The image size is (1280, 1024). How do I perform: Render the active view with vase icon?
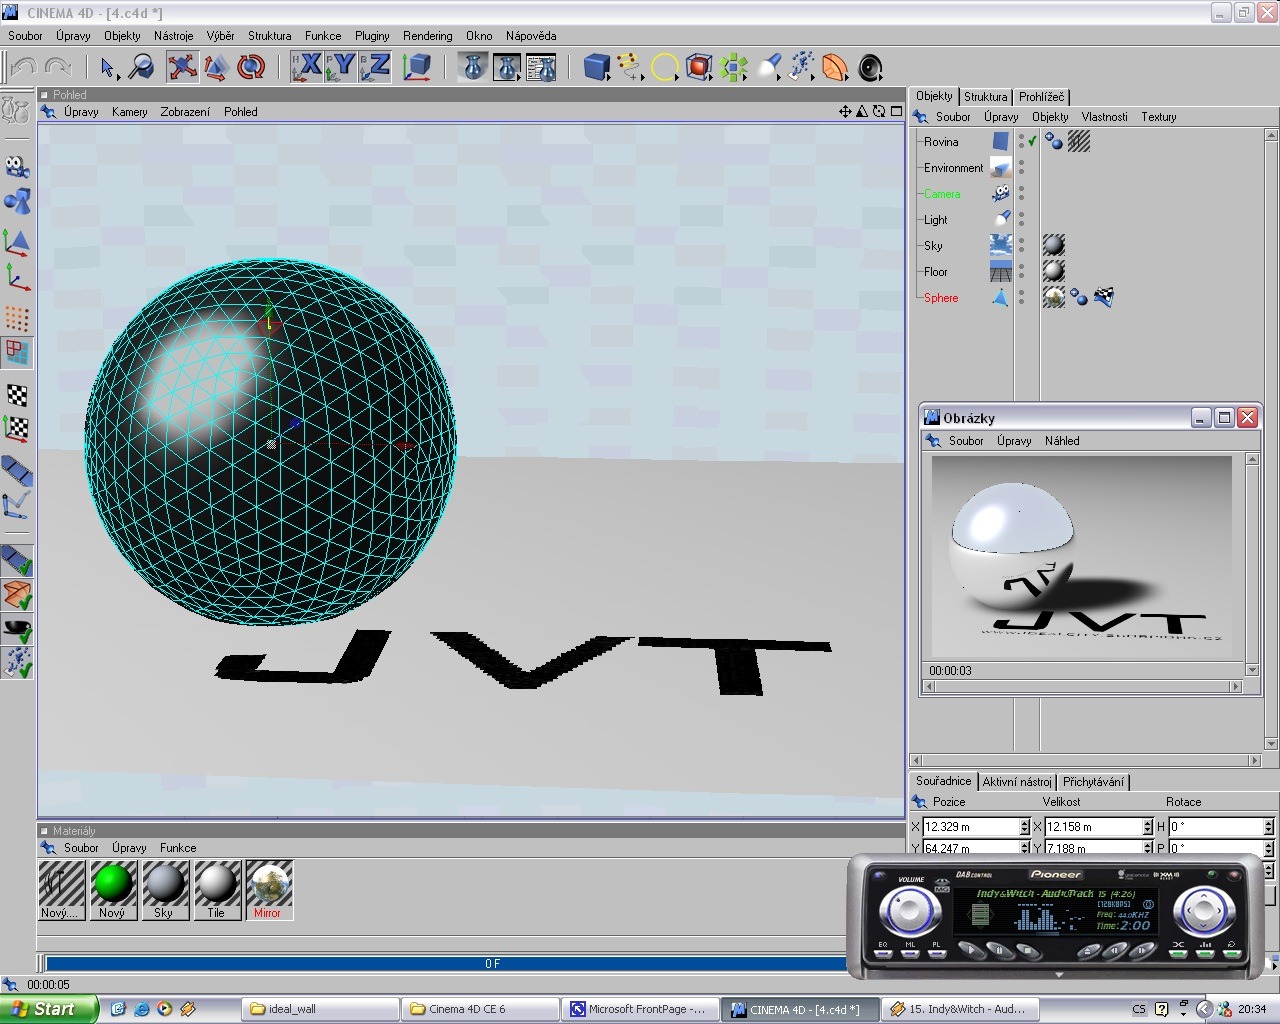tap(473, 67)
